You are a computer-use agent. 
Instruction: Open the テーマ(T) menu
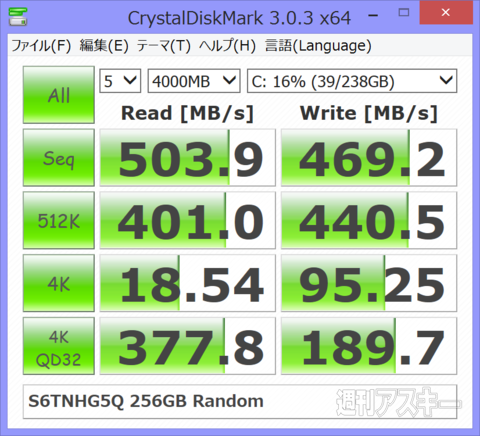click(164, 46)
